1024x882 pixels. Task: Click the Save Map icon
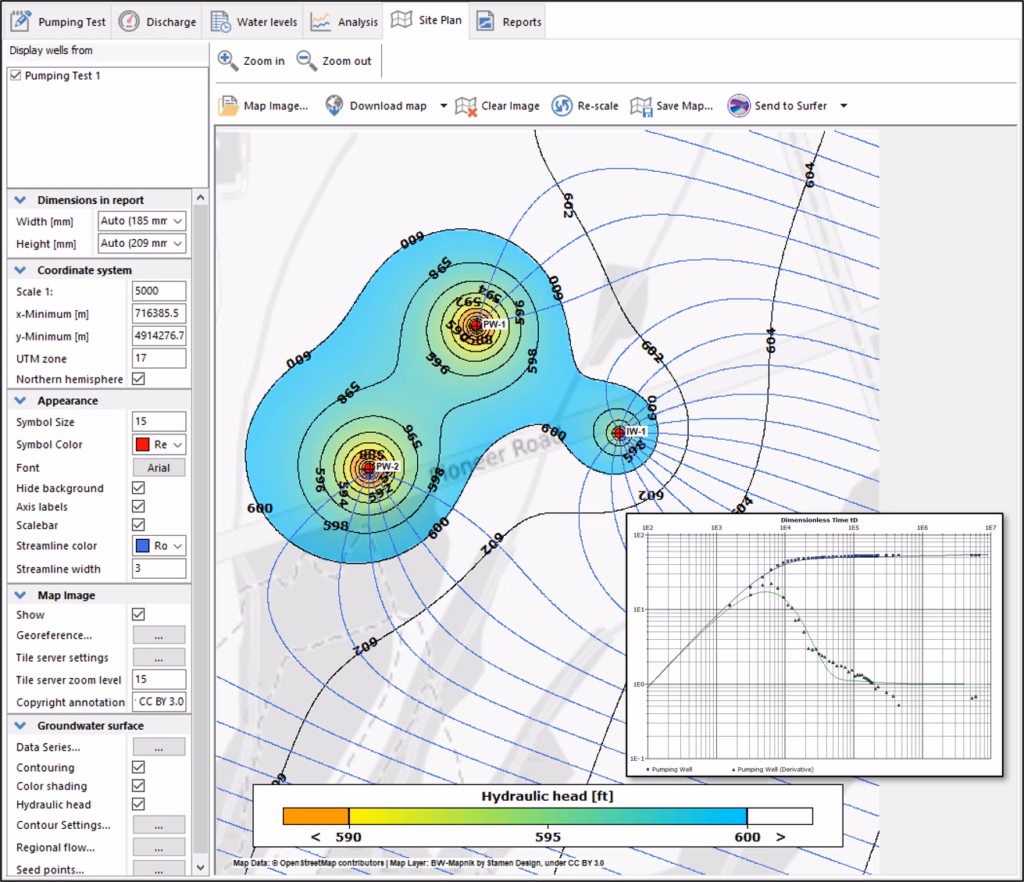tap(641, 106)
